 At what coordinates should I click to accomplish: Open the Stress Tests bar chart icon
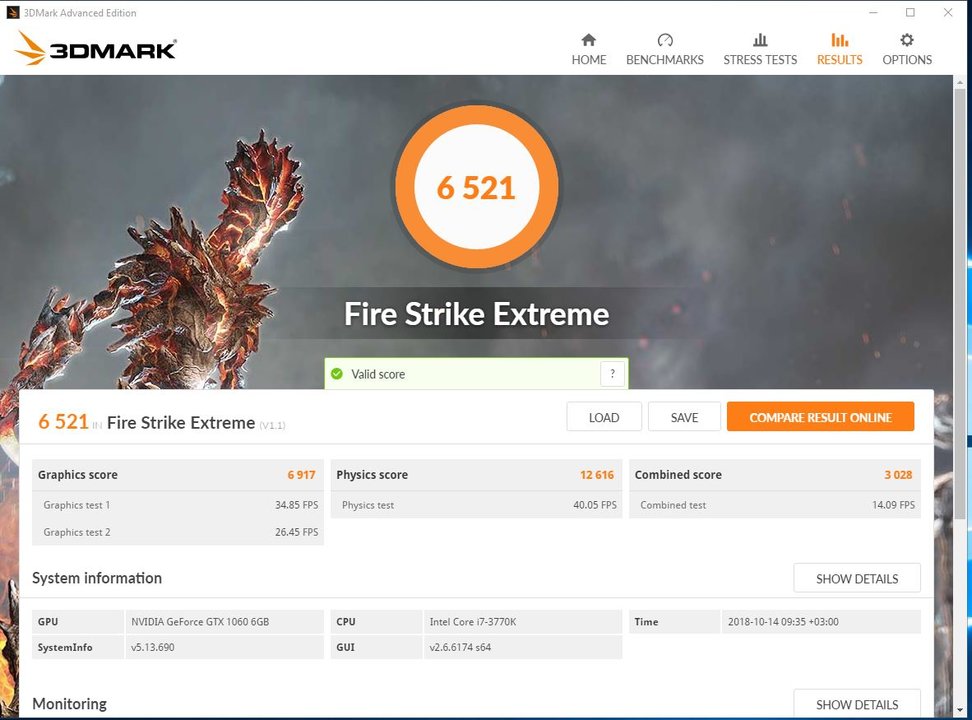tap(760, 40)
